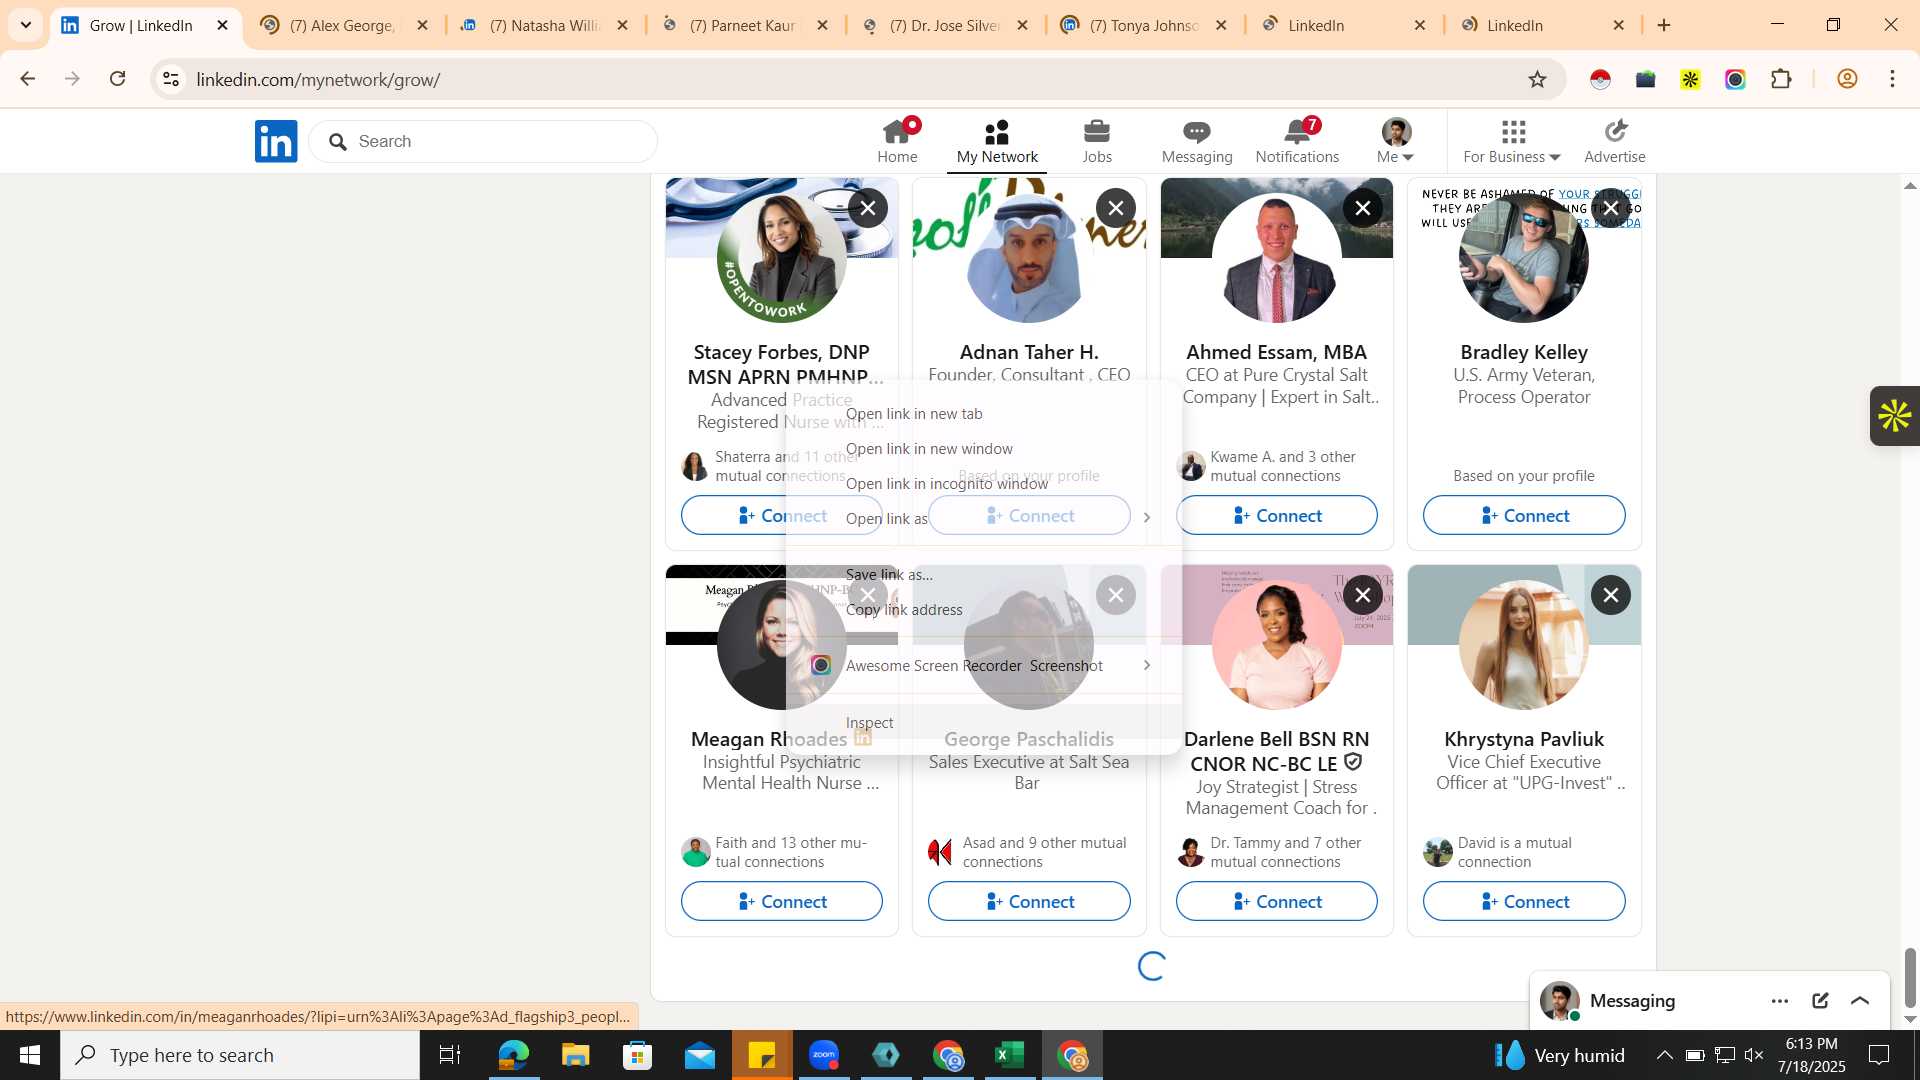Dismiss Darlene Bell suggestion card
The image size is (1920, 1080).
pos(1363,595)
